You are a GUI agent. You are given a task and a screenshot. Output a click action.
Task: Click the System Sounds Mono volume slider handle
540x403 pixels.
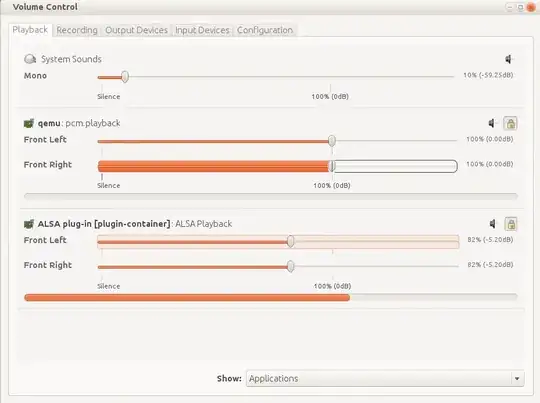tap(125, 76)
